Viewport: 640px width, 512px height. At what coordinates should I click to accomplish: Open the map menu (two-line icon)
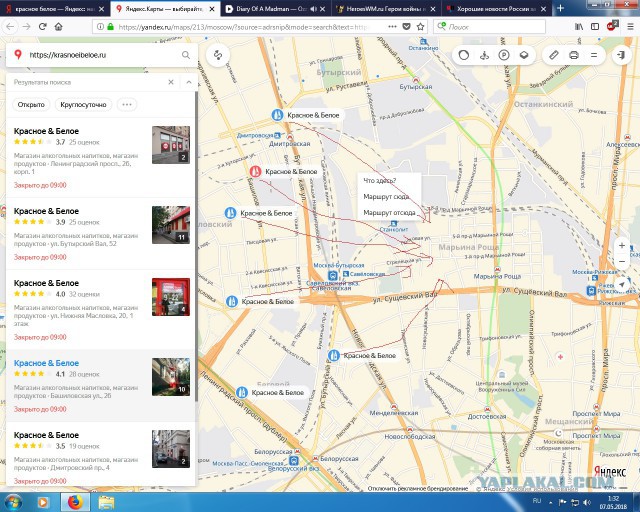point(594,55)
